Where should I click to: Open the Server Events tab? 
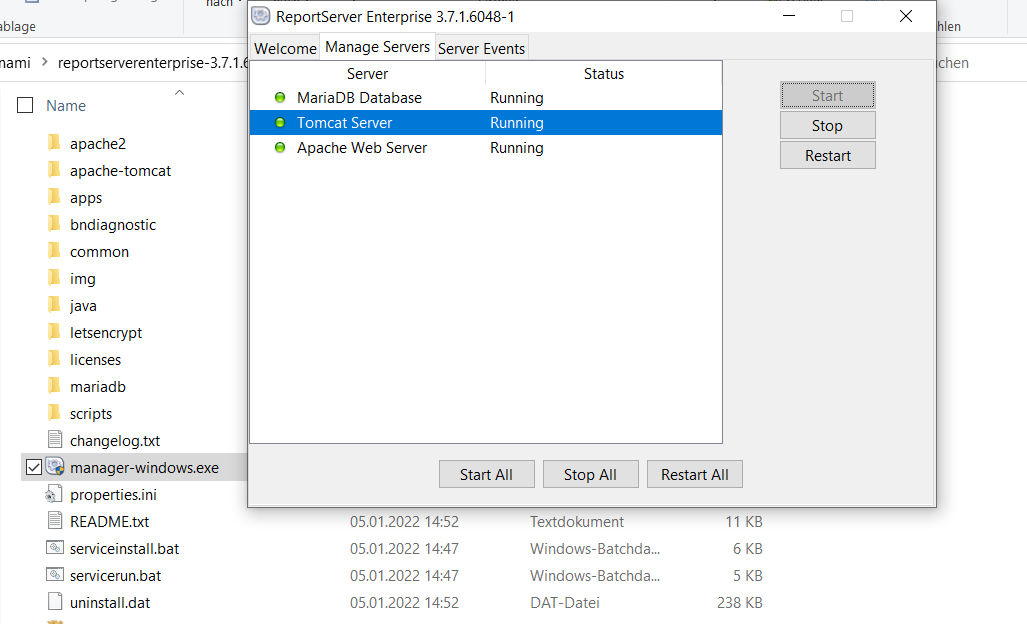[481, 48]
